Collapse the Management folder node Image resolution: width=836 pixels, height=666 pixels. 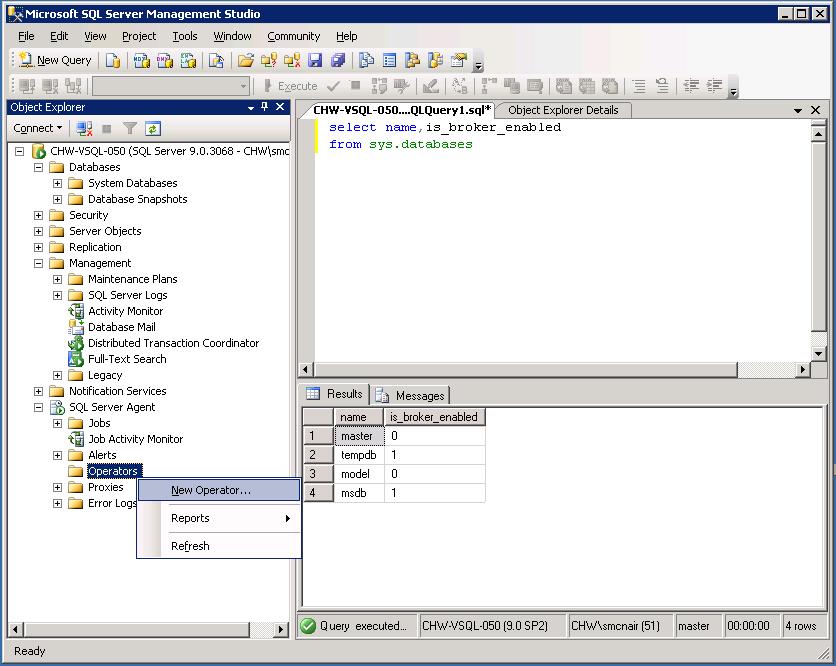pyautogui.click(x=38, y=263)
